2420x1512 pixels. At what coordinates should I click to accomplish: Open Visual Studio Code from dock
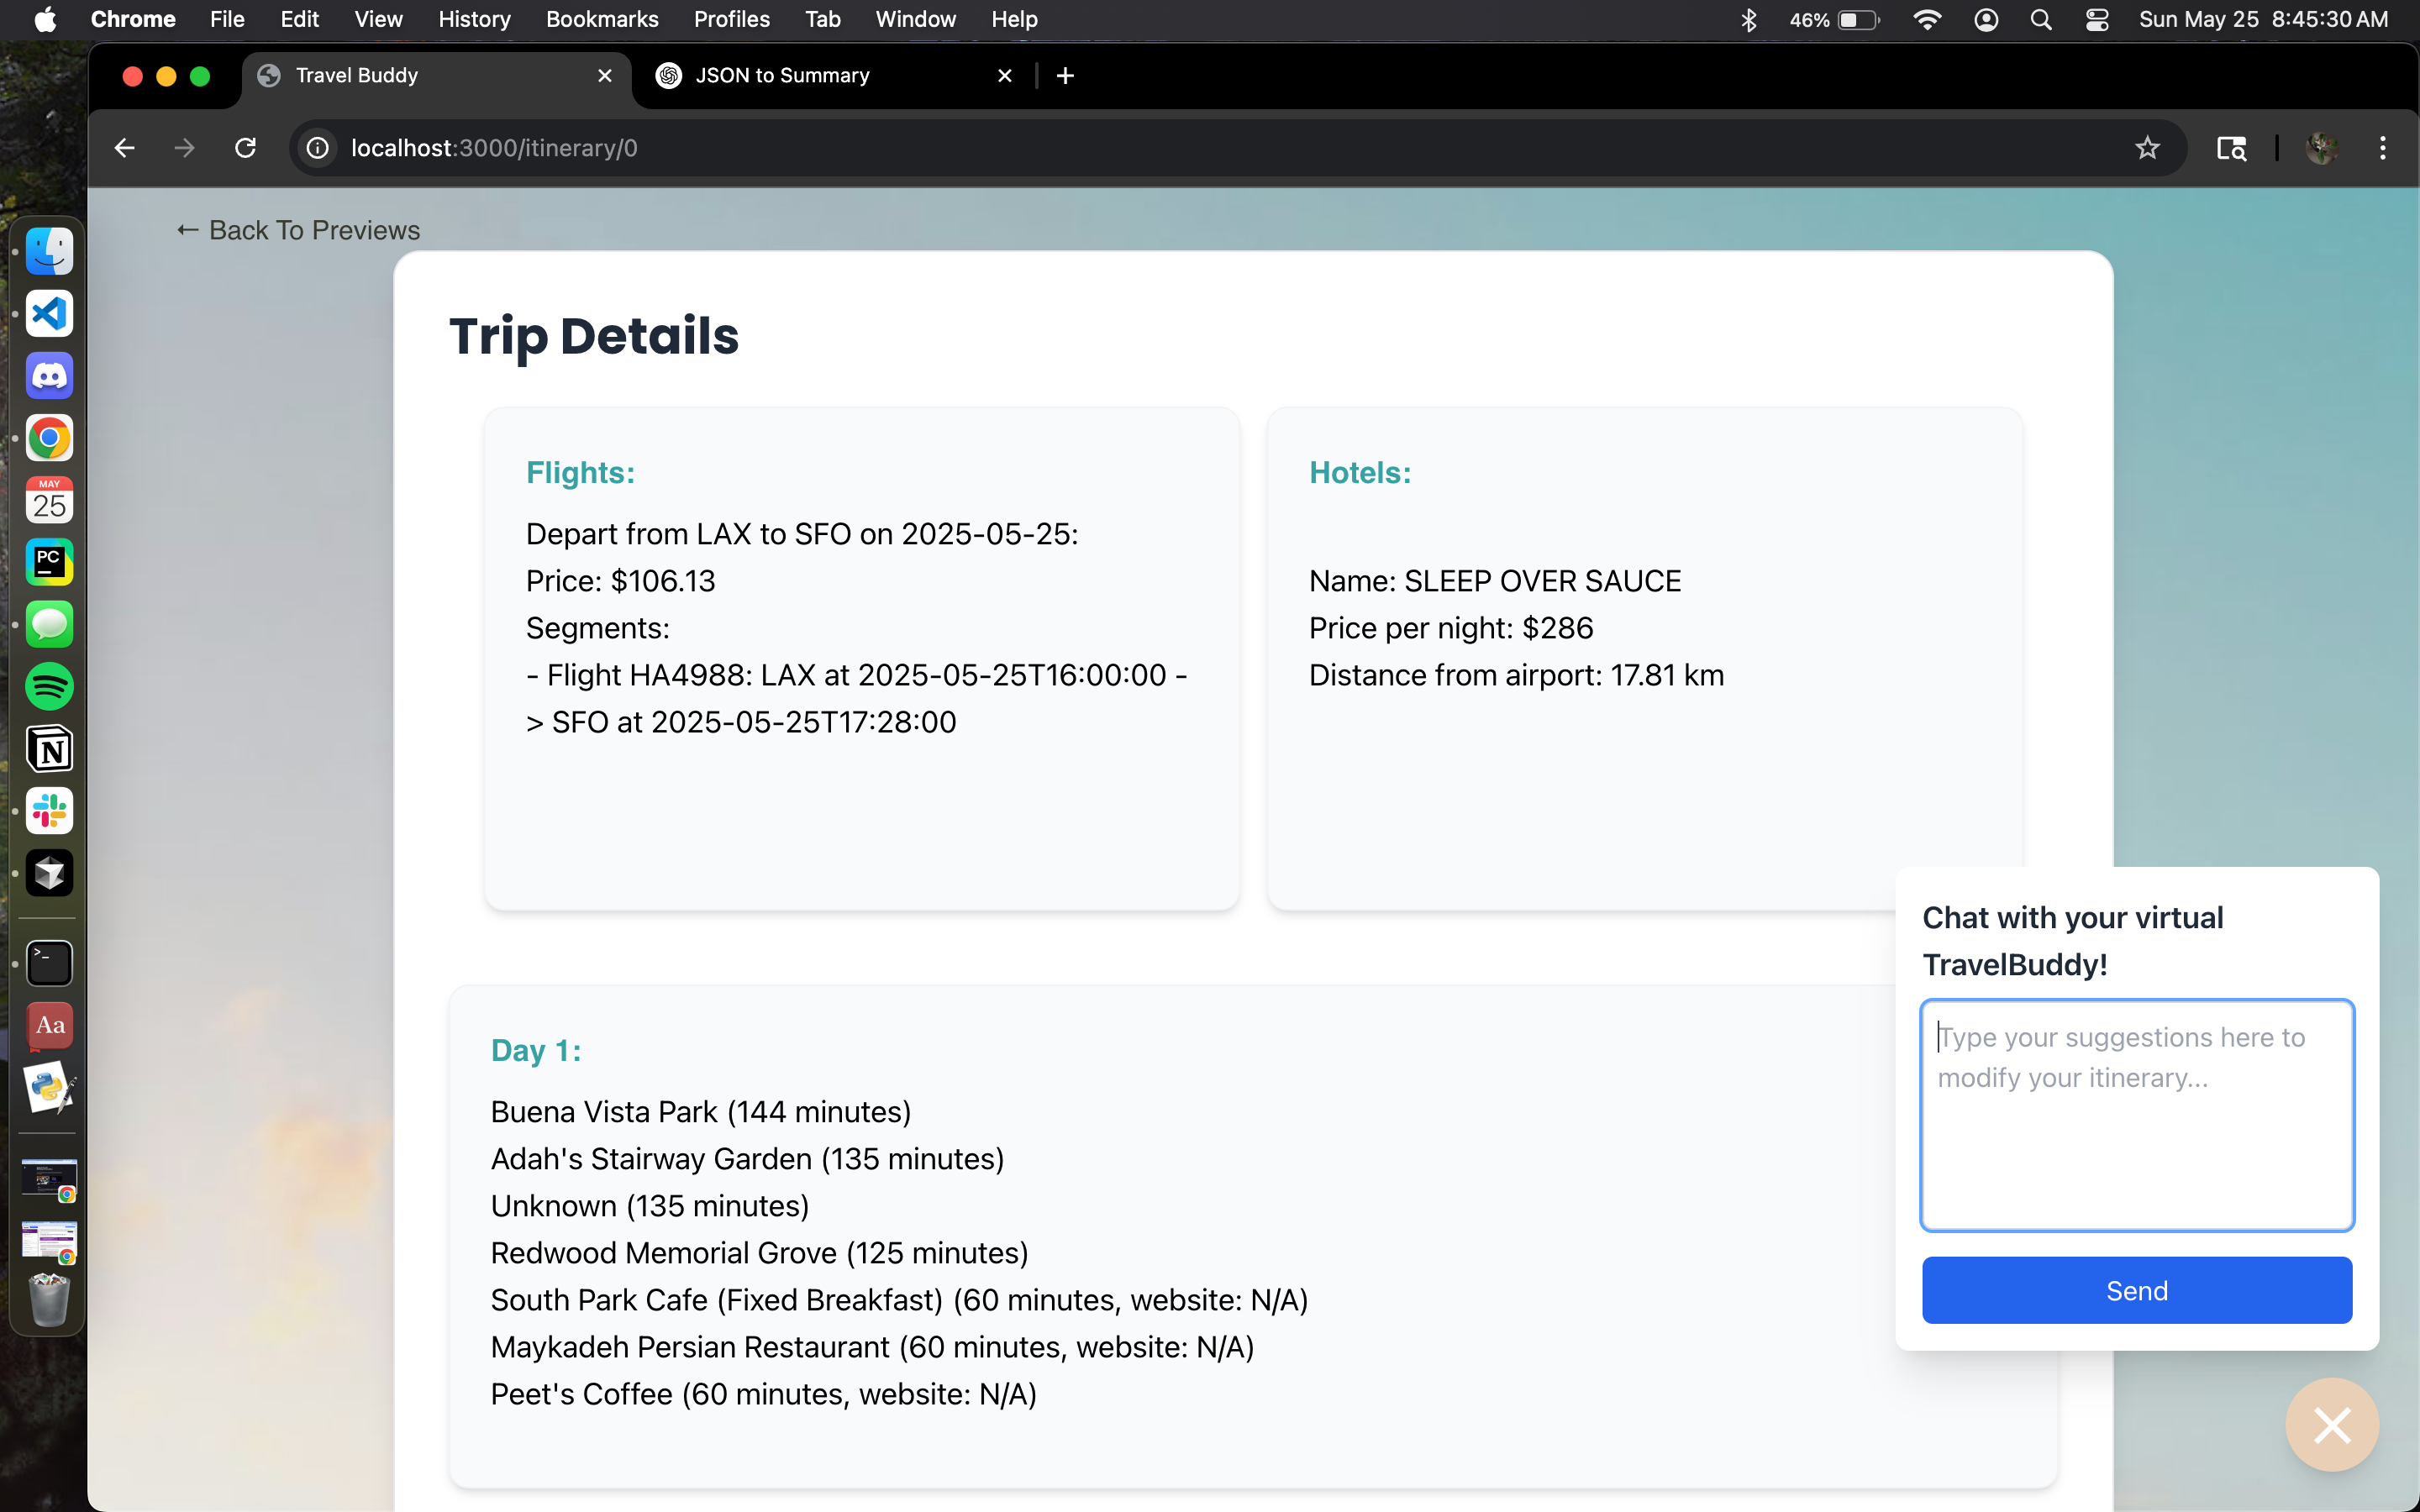[49, 314]
